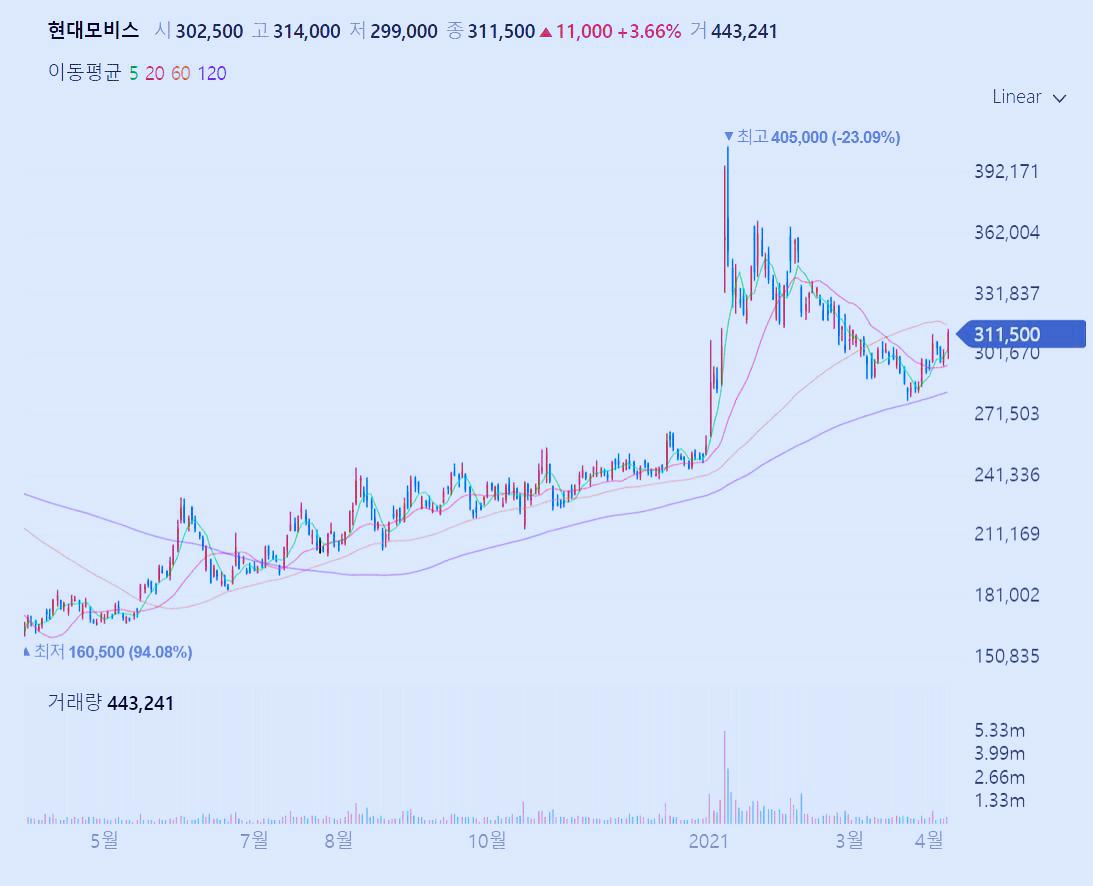Toggle the 20-day moving average
Screen dimensions: 1093x886
(x=155, y=73)
